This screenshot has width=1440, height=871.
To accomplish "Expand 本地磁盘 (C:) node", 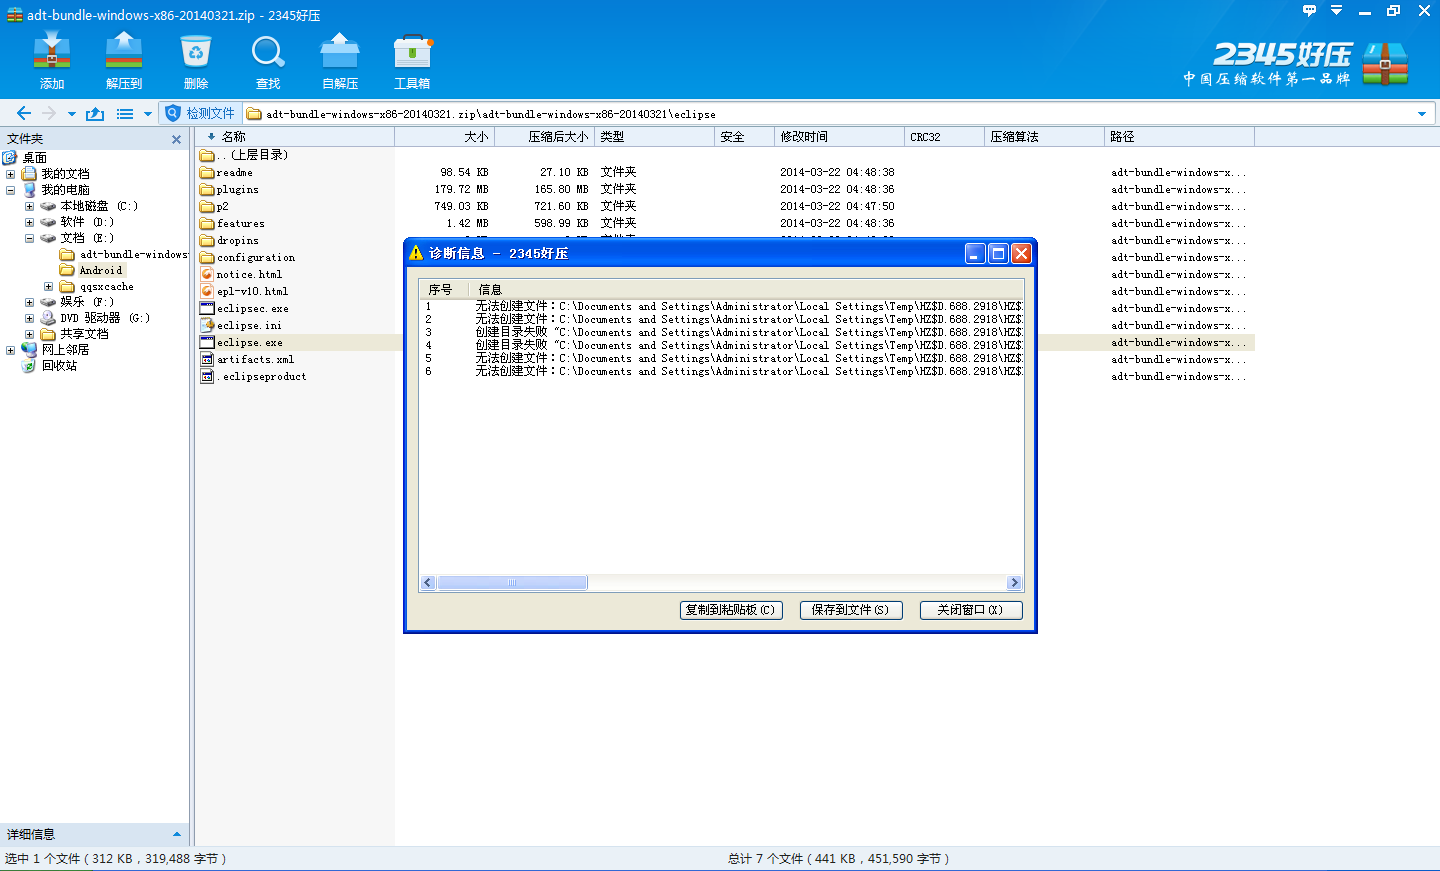I will tap(29, 206).
